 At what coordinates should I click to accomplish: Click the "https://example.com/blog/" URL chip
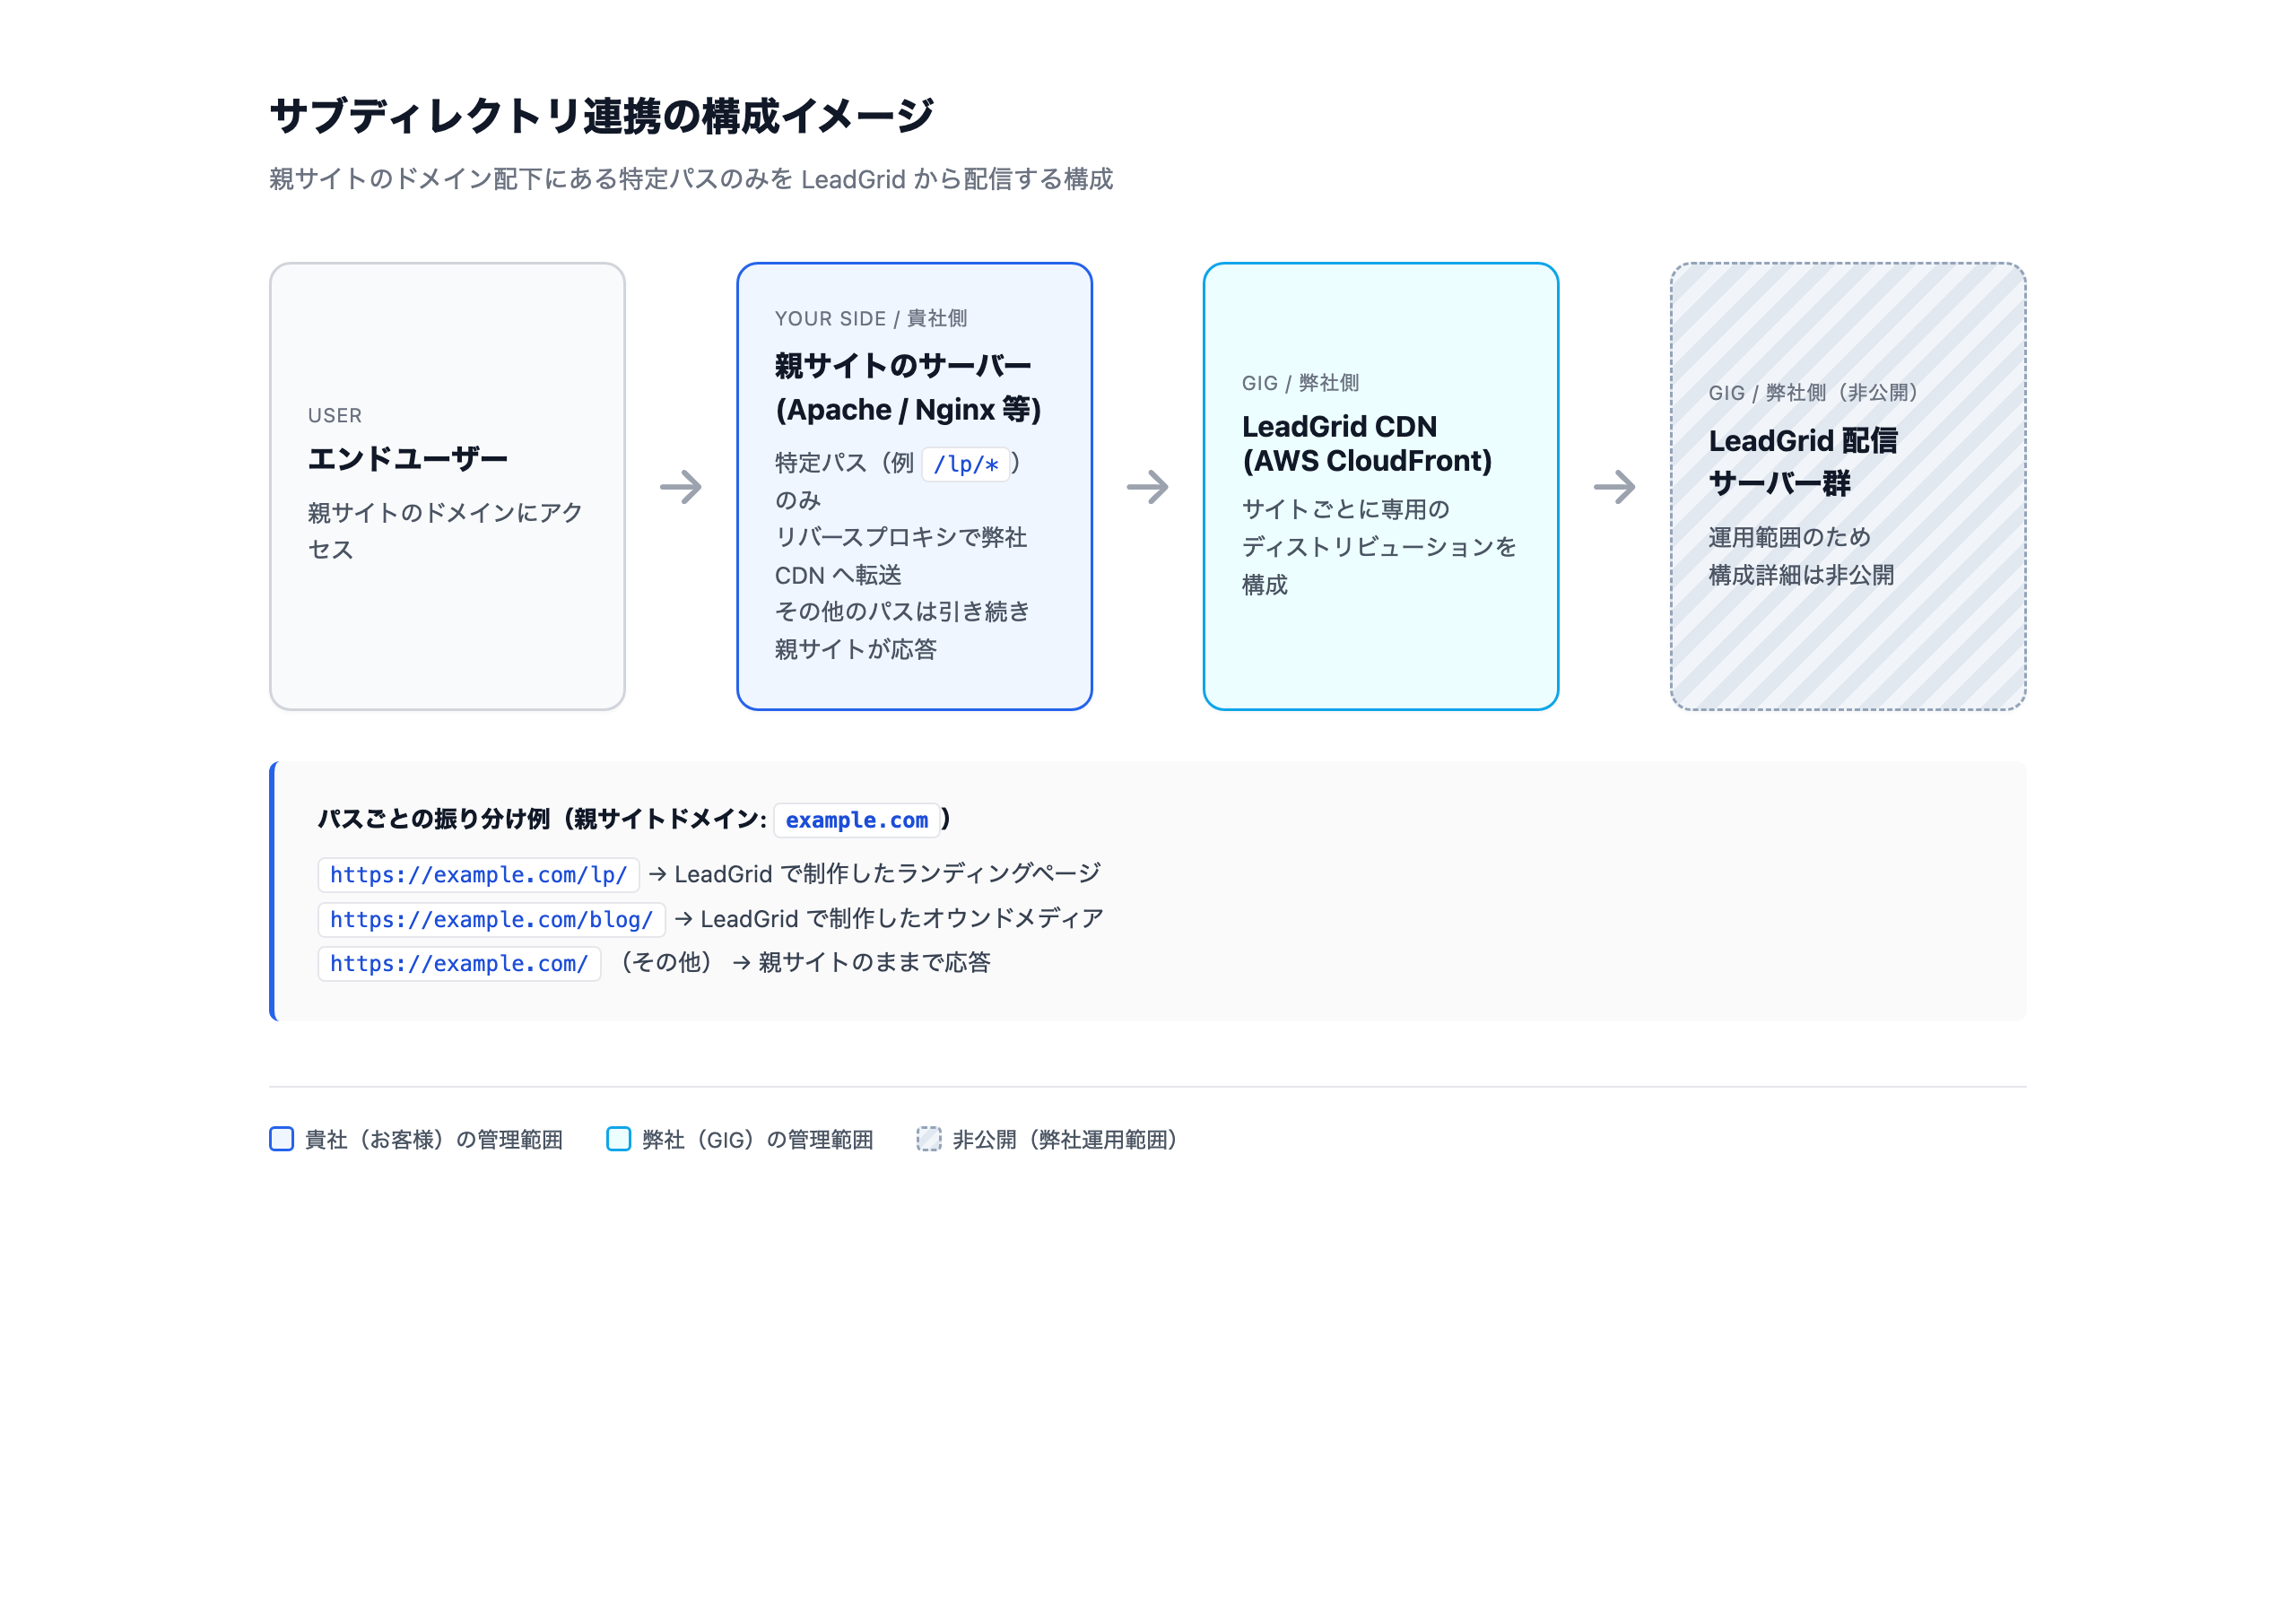click(x=492, y=919)
